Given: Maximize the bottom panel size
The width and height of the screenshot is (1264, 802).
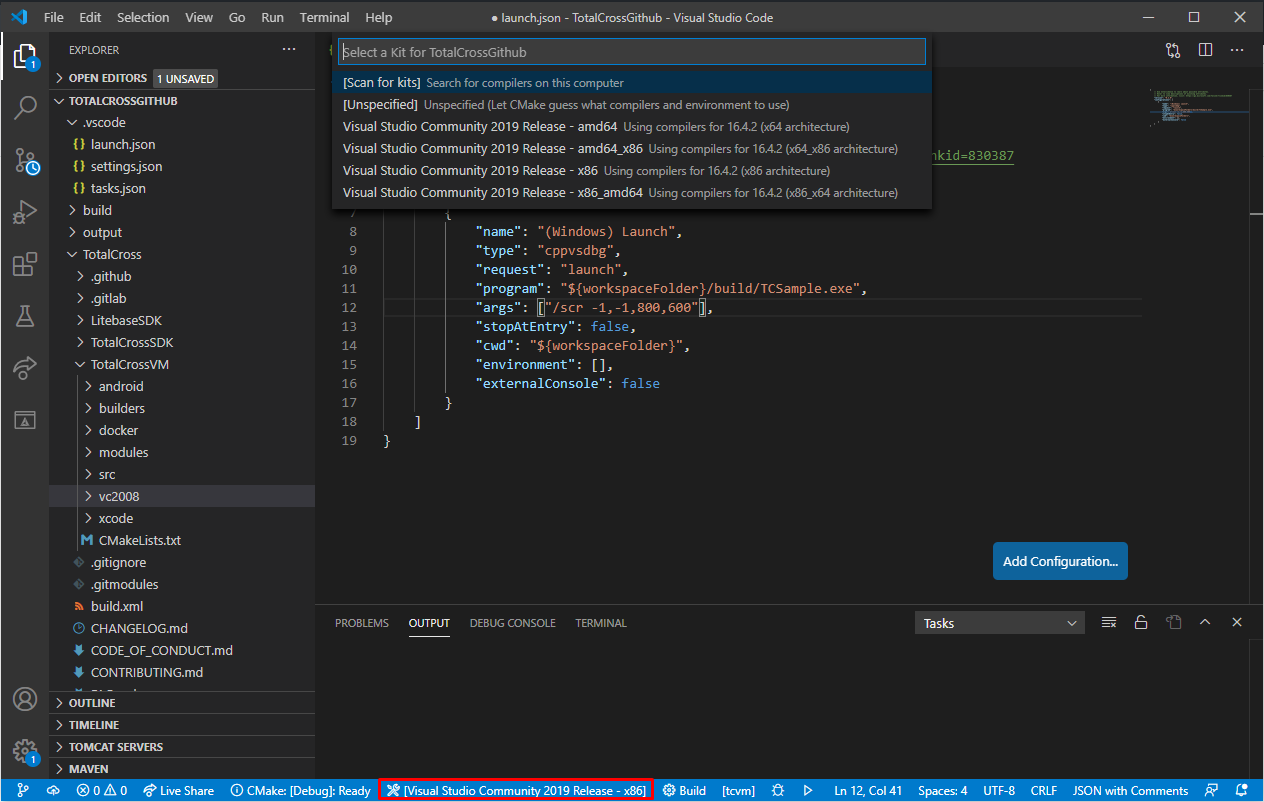Looking at the screenshot, I should [x=1205, y=622].
